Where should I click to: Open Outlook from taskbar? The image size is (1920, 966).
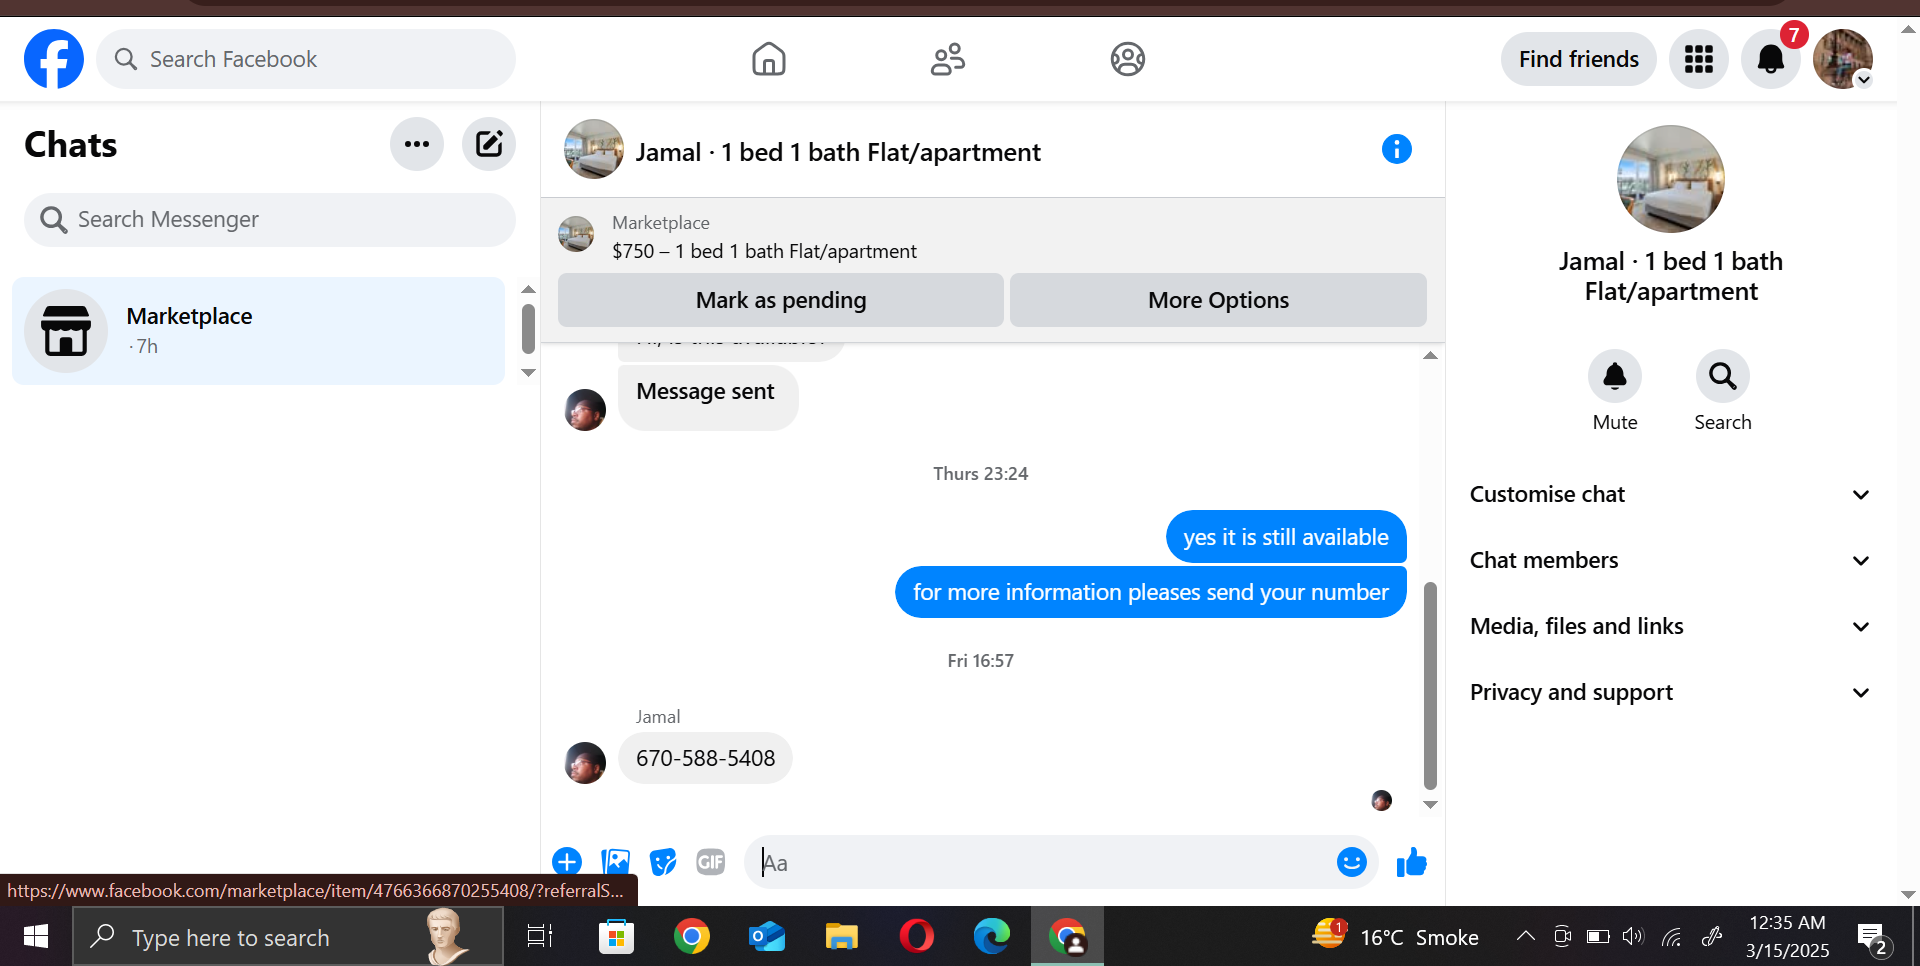(766, 937)
